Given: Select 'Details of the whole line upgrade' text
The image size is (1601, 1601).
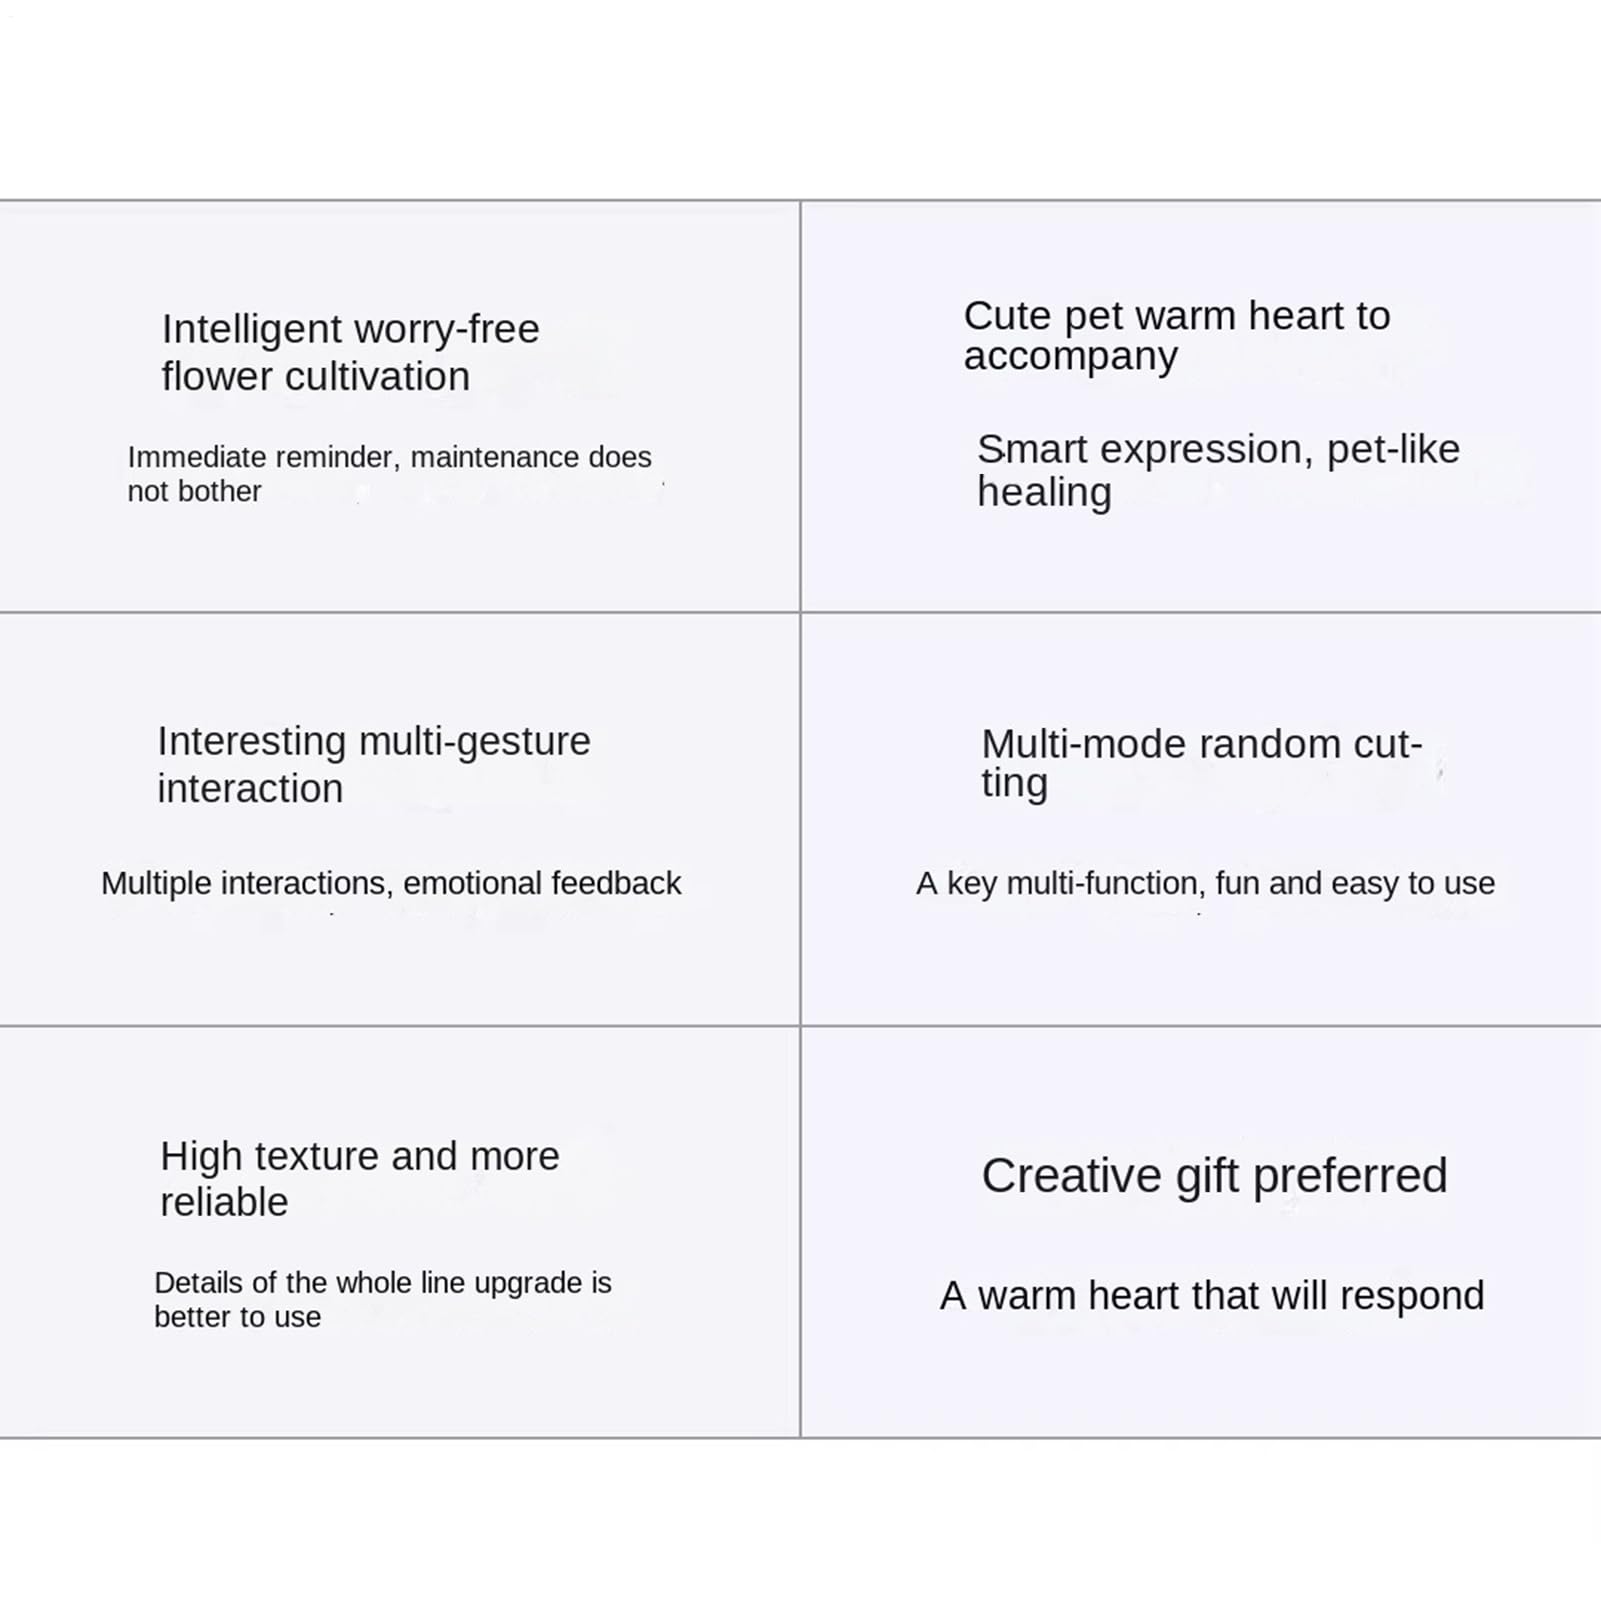Looking at the screenshot, I should (371, 1282).
